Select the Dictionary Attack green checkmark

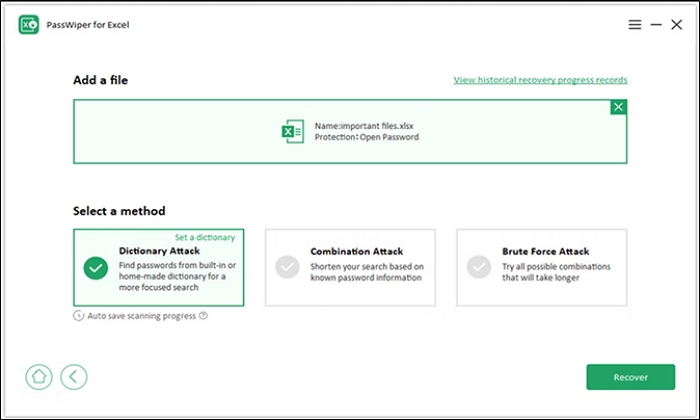point(96,267)
